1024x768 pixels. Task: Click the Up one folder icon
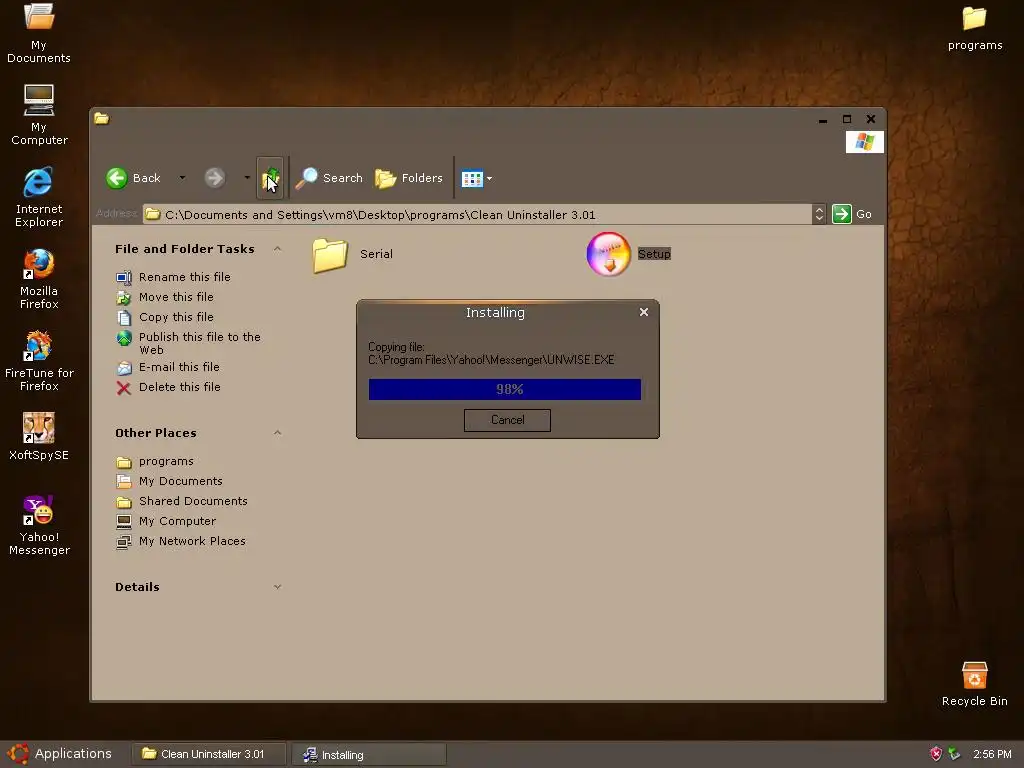[x=270, y=178]
